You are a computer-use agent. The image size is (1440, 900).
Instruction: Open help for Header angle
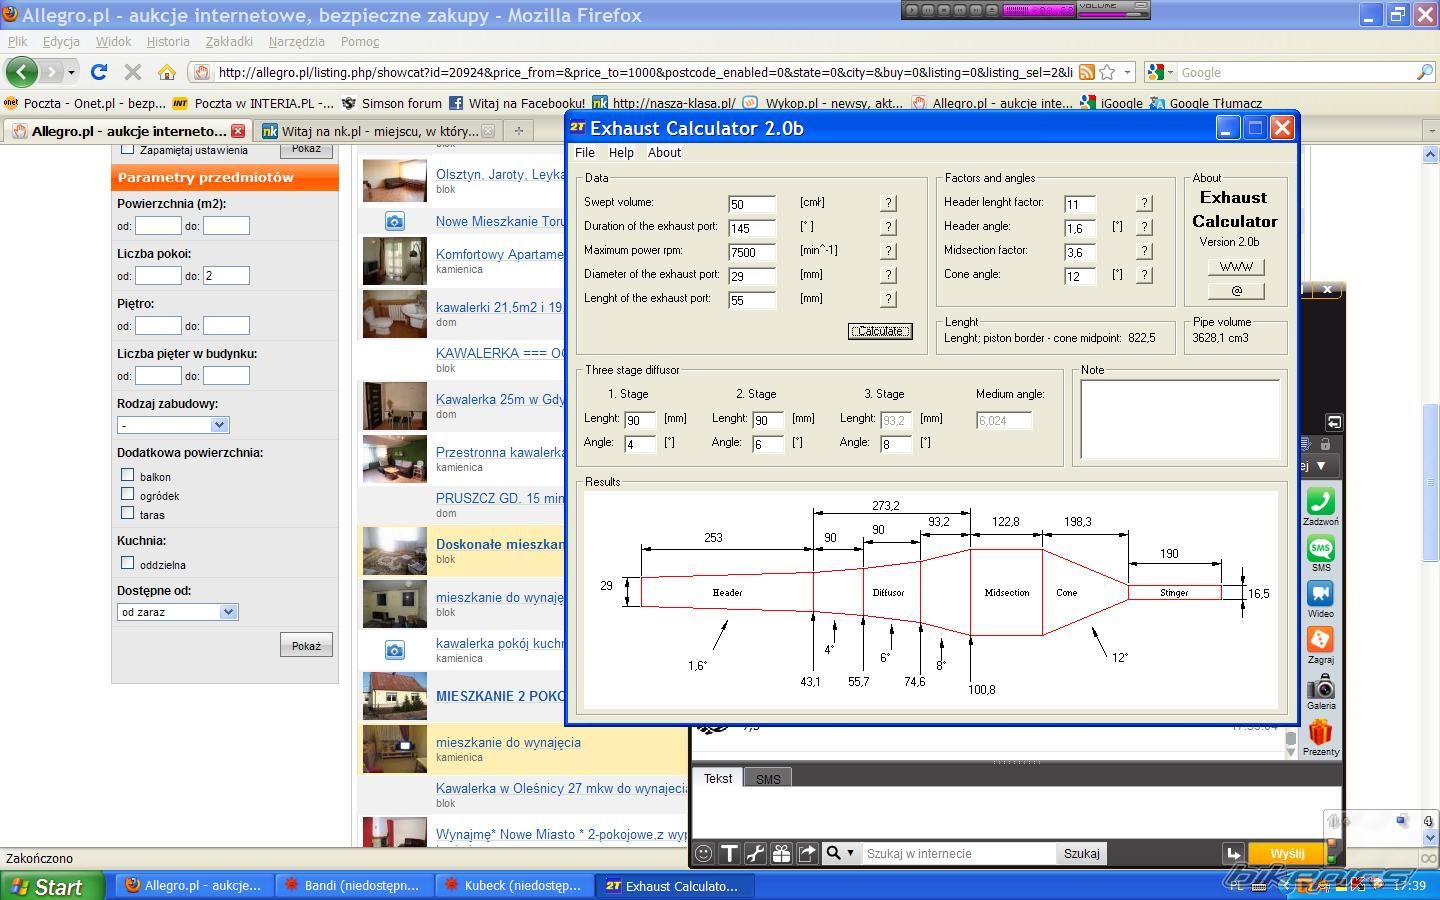click(x=1145, y=227)
